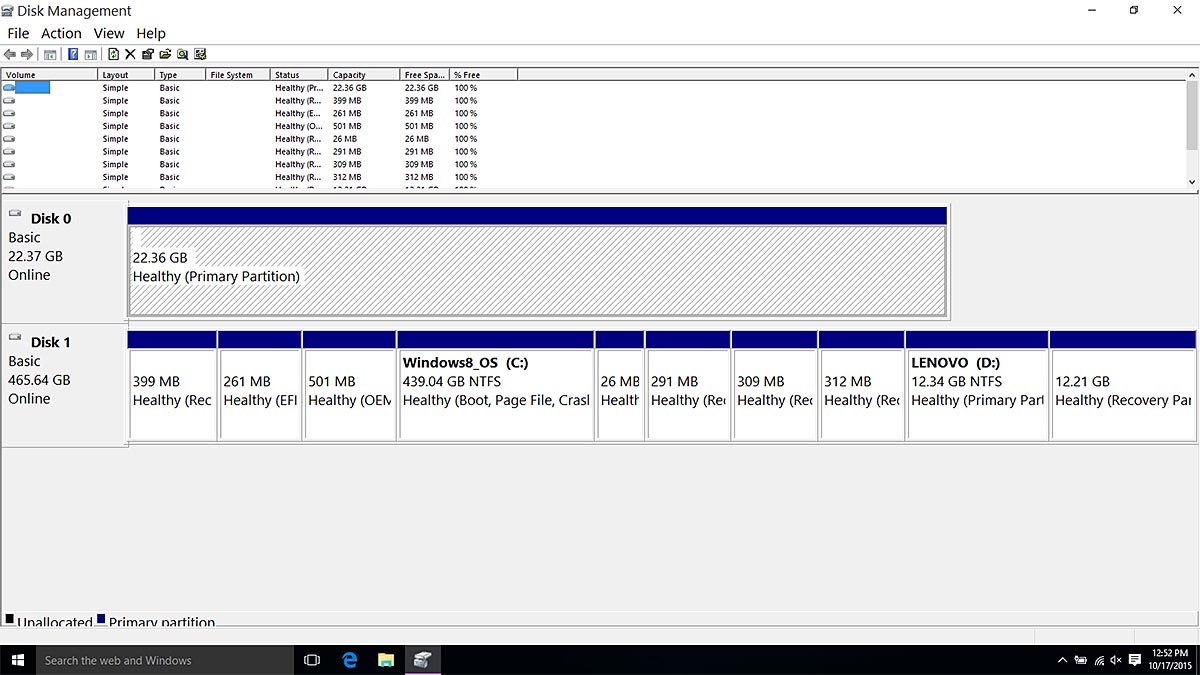The image size is (1200, 675).
Task: Open the View menu
Action: [x=109, y=33]
